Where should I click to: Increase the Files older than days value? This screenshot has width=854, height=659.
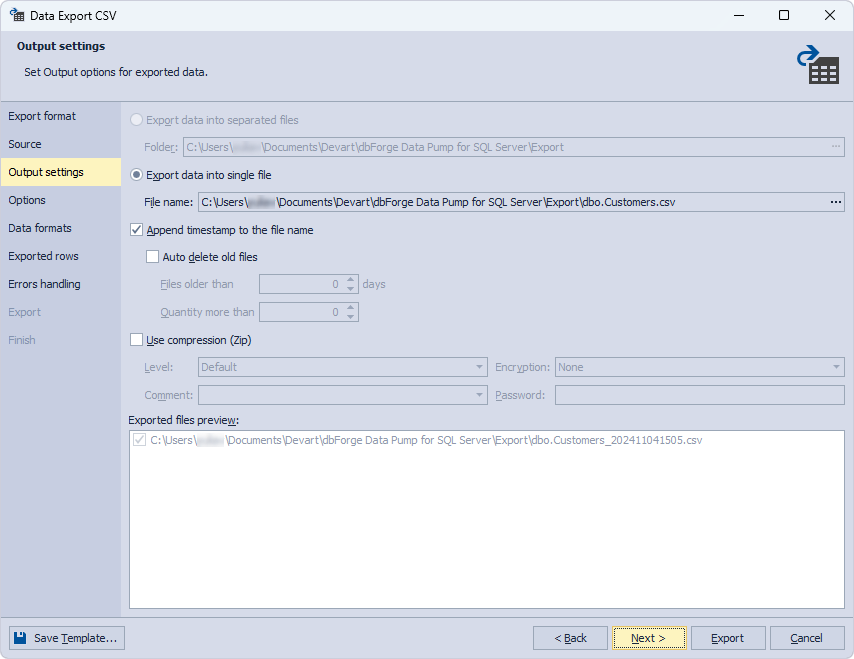[x=351, y=280]
